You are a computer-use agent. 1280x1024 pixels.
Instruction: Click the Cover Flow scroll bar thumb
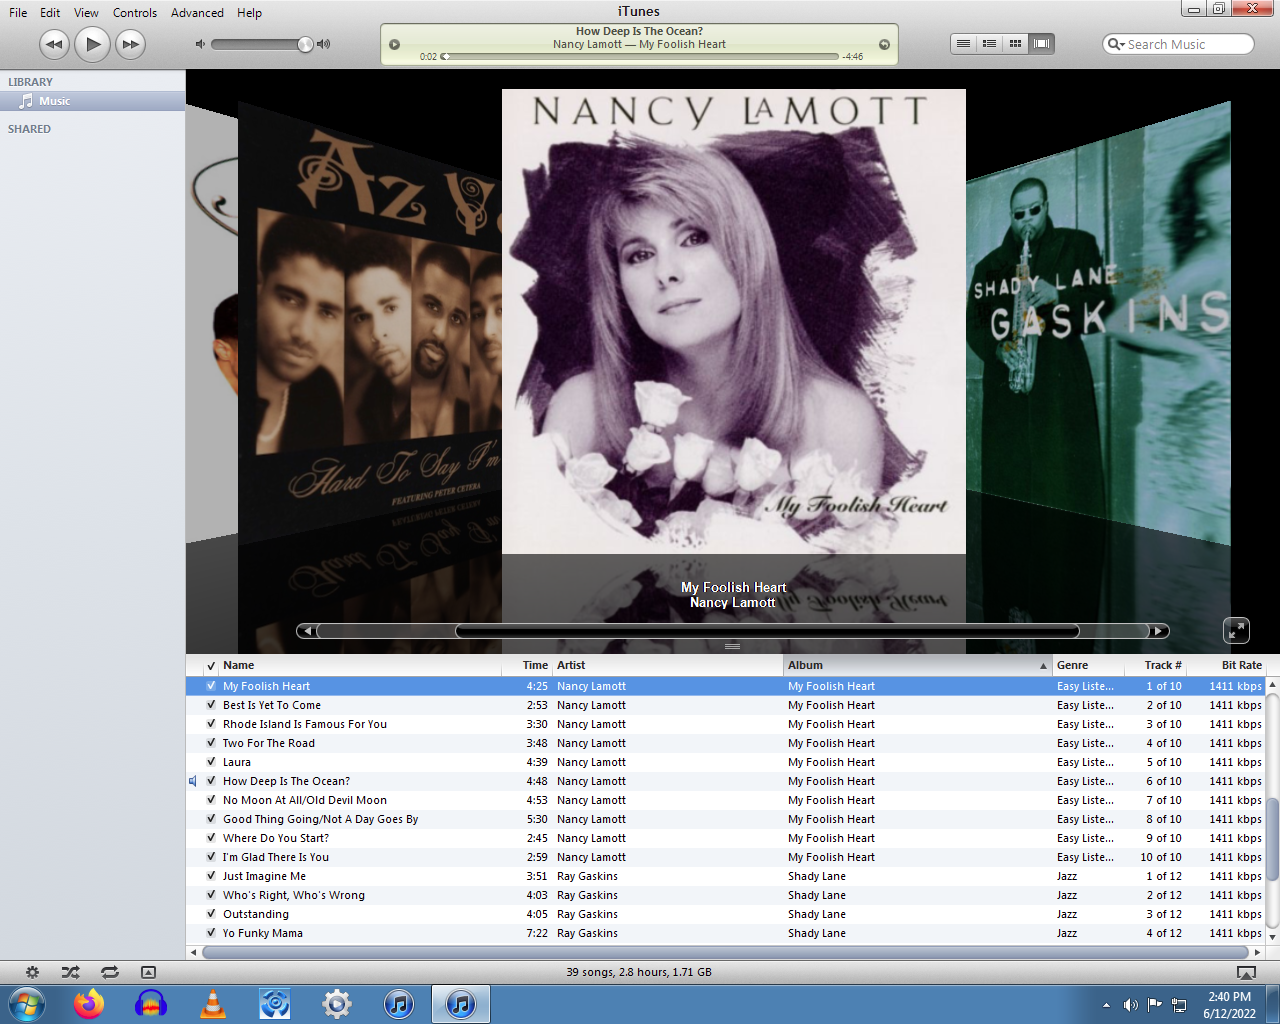[x=767, y=631]
